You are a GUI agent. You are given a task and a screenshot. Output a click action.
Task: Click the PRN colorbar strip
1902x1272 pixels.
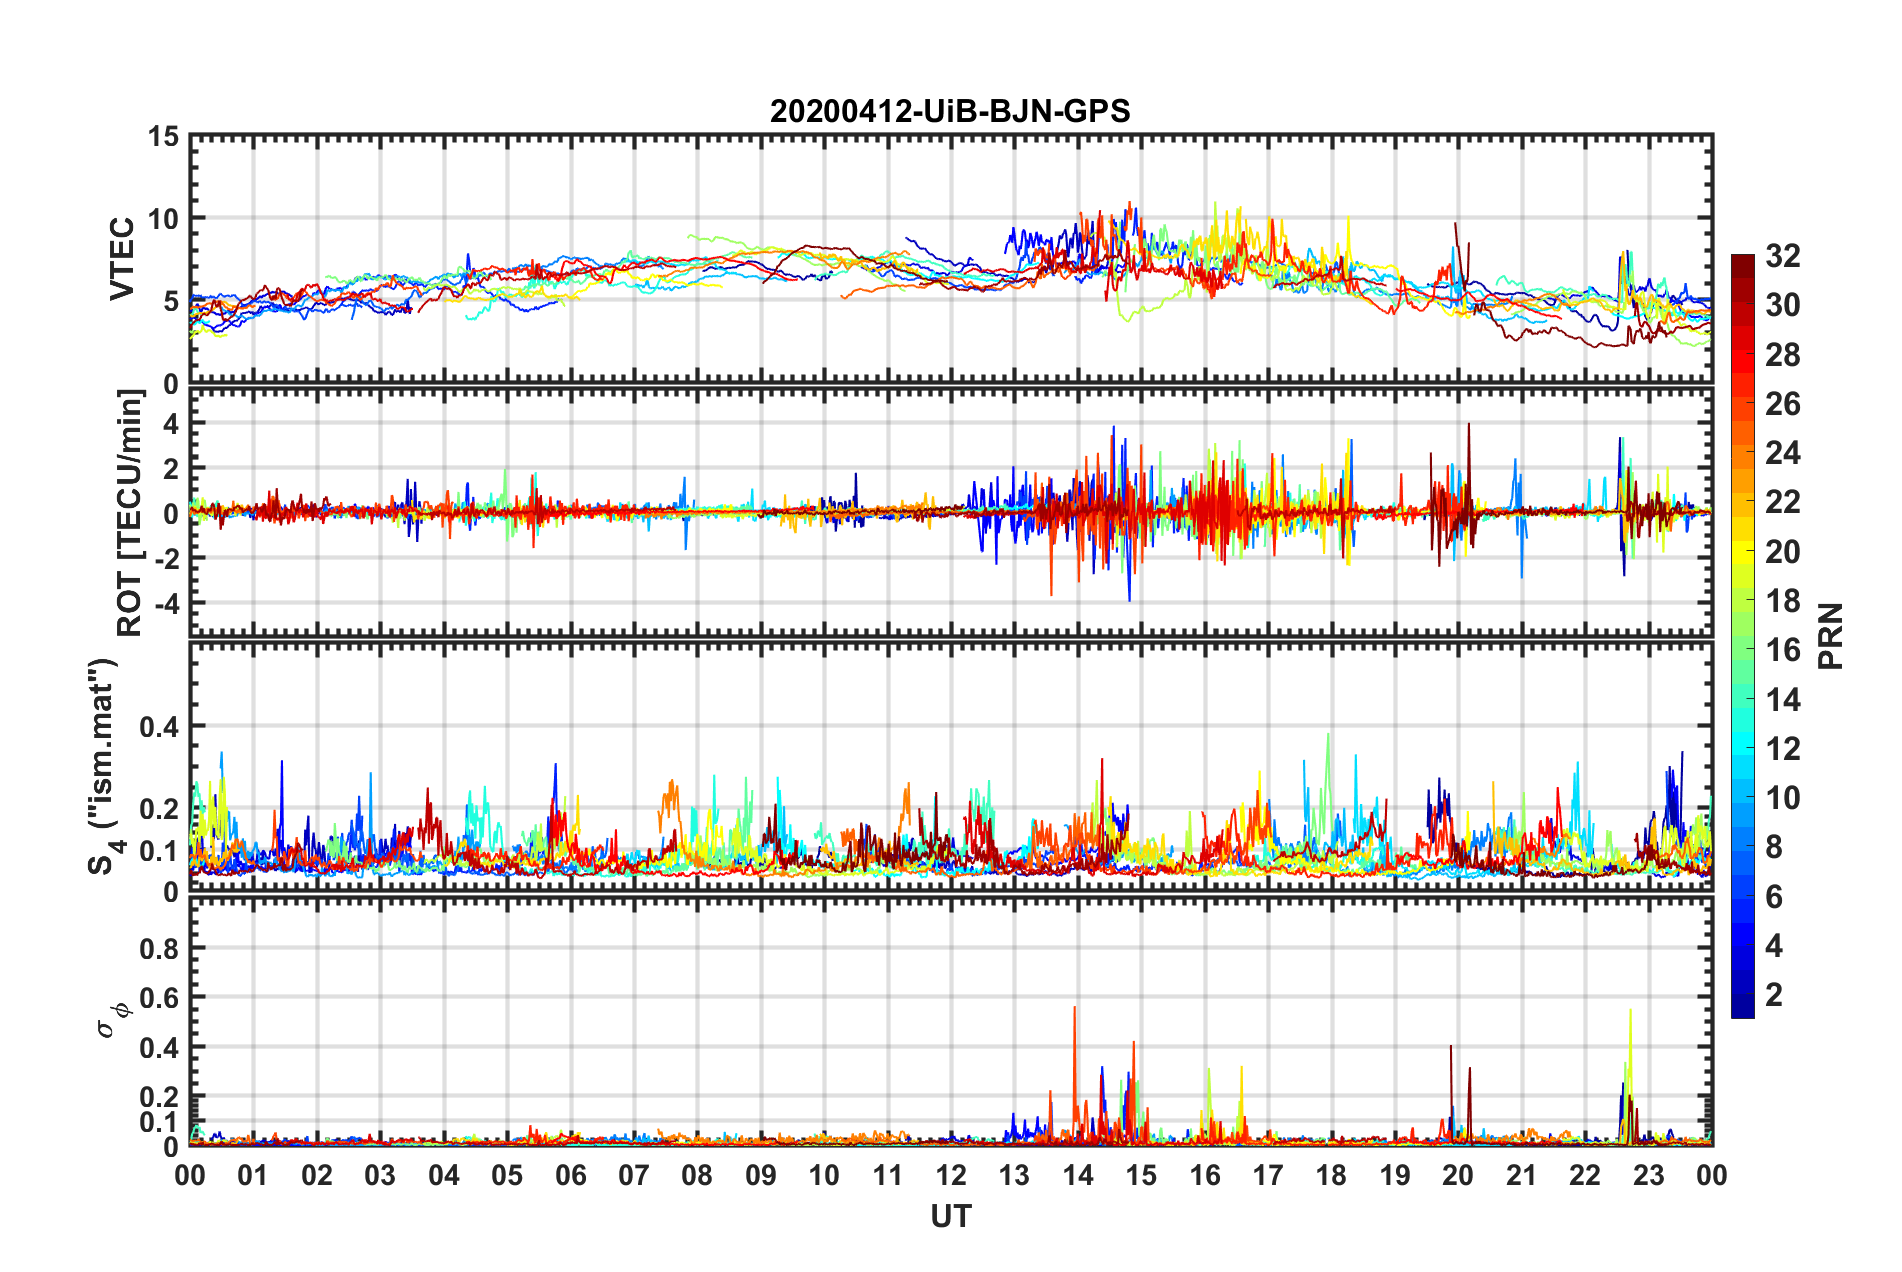click(1742, 637)
